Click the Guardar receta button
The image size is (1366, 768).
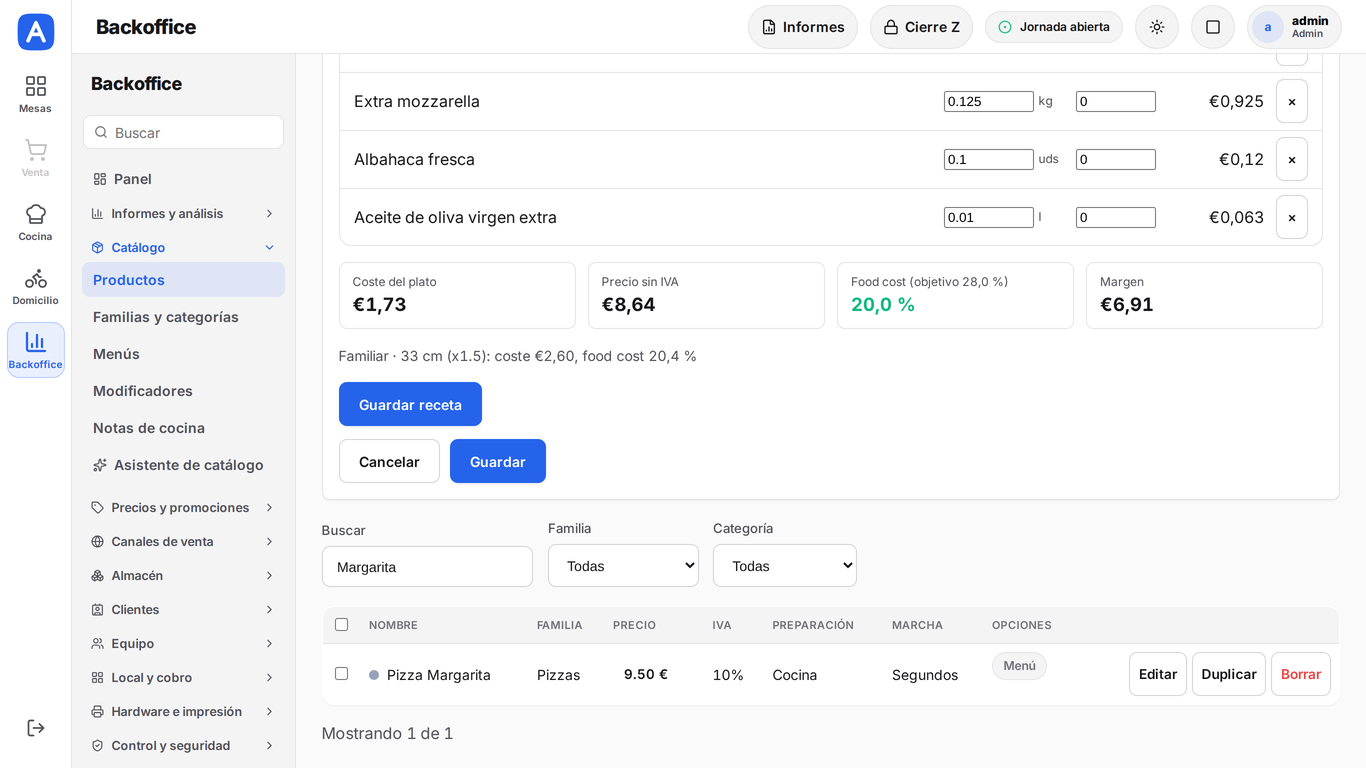click(x=410, y=404)
